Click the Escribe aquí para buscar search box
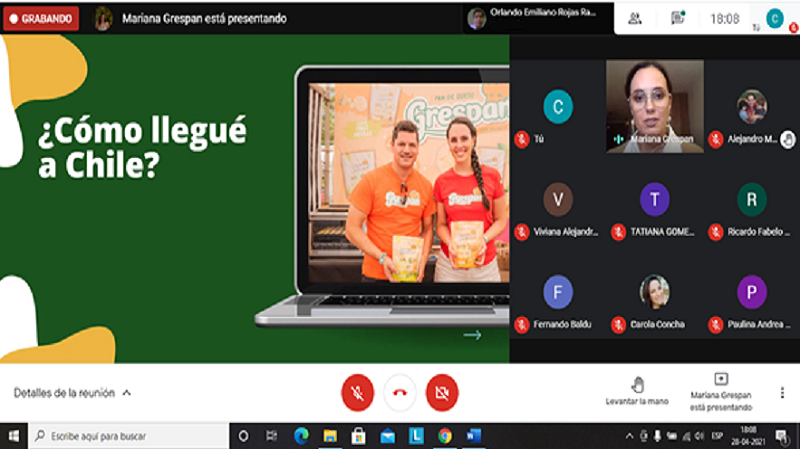The image size is (800, 449). [x=129, y=436]
